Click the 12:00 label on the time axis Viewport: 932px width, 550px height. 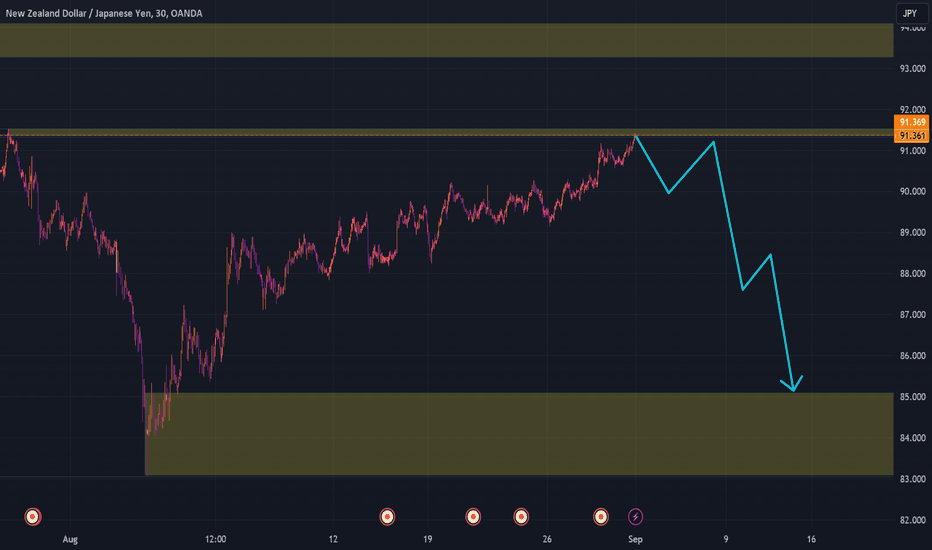[x=215, y=539]
